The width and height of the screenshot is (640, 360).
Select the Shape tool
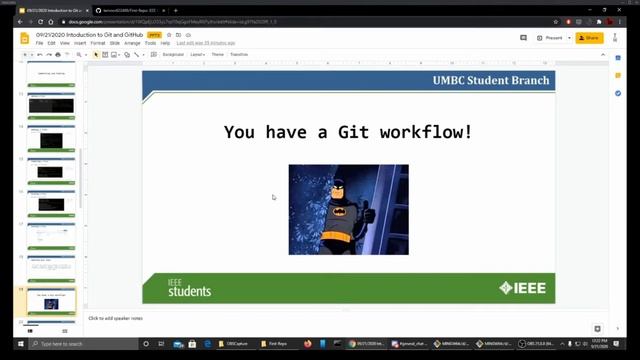tap(127, 55)
